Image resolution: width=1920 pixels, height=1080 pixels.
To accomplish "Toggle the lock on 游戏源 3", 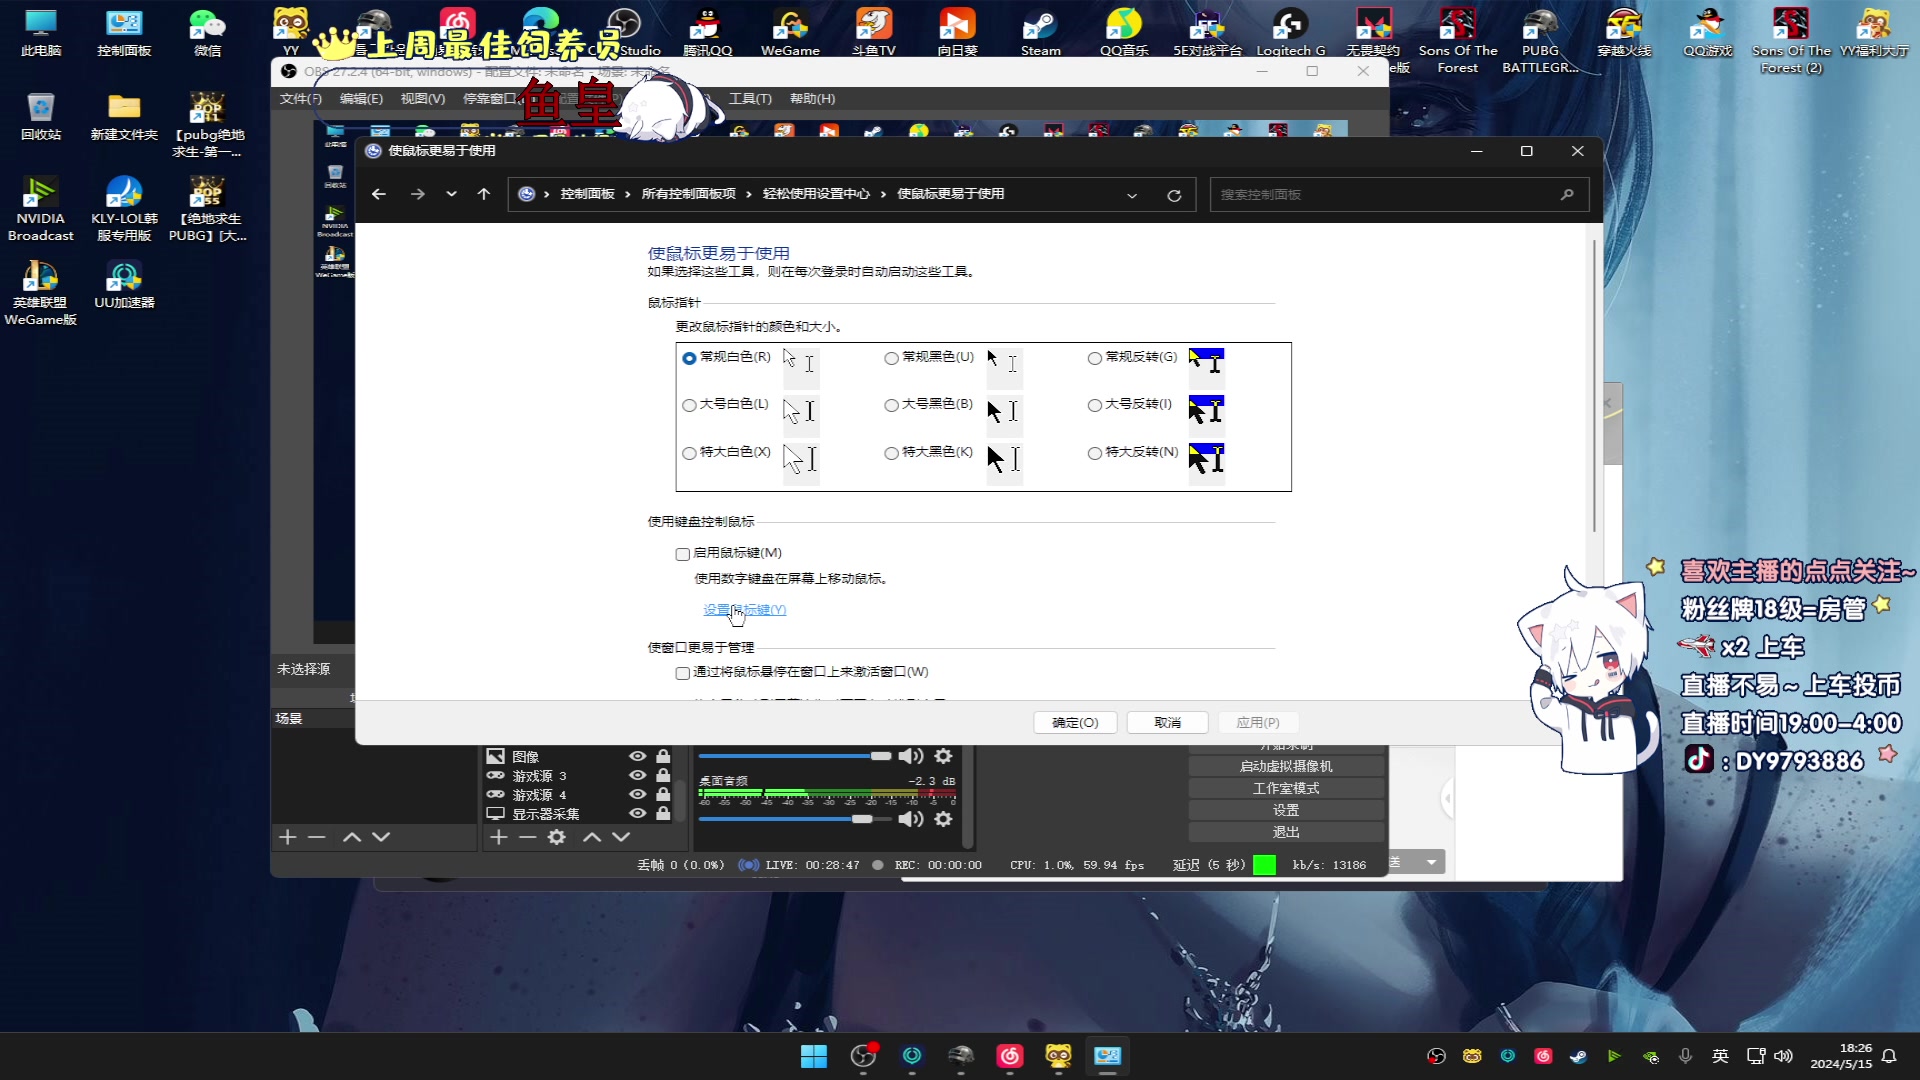I will 663,776.
